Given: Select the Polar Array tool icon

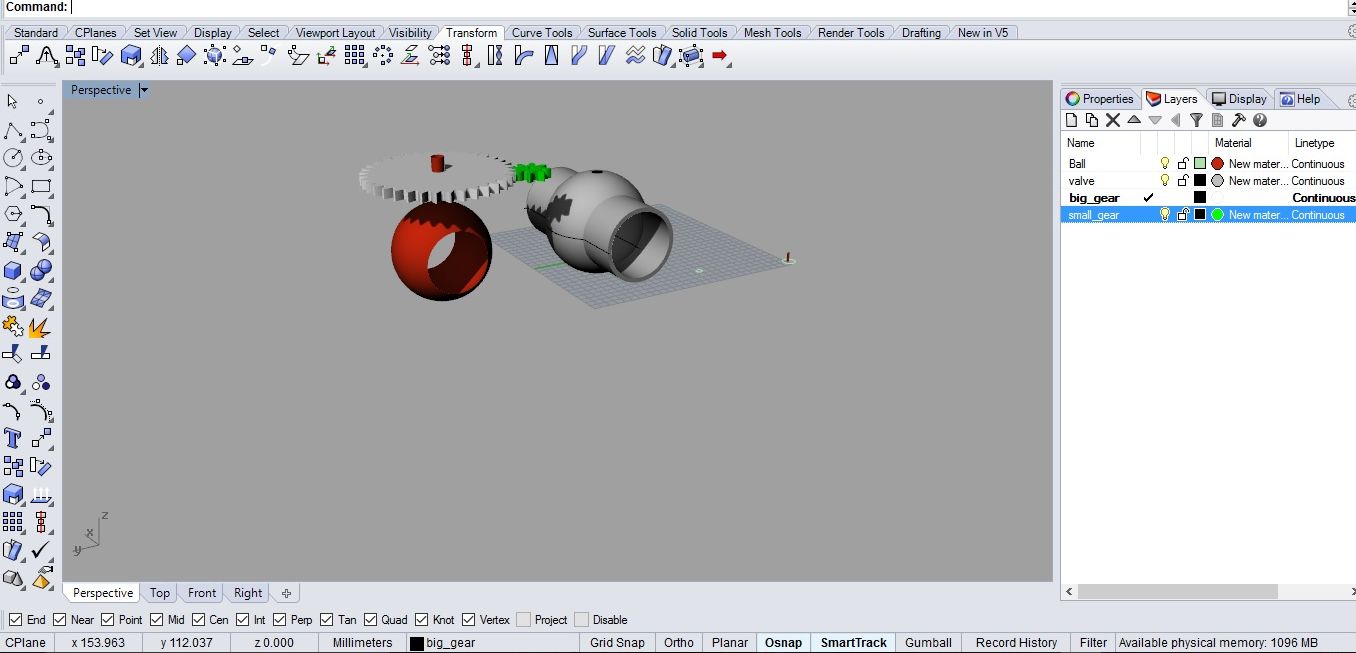Looking at the screenshot, I should click(x=383, y=56).
